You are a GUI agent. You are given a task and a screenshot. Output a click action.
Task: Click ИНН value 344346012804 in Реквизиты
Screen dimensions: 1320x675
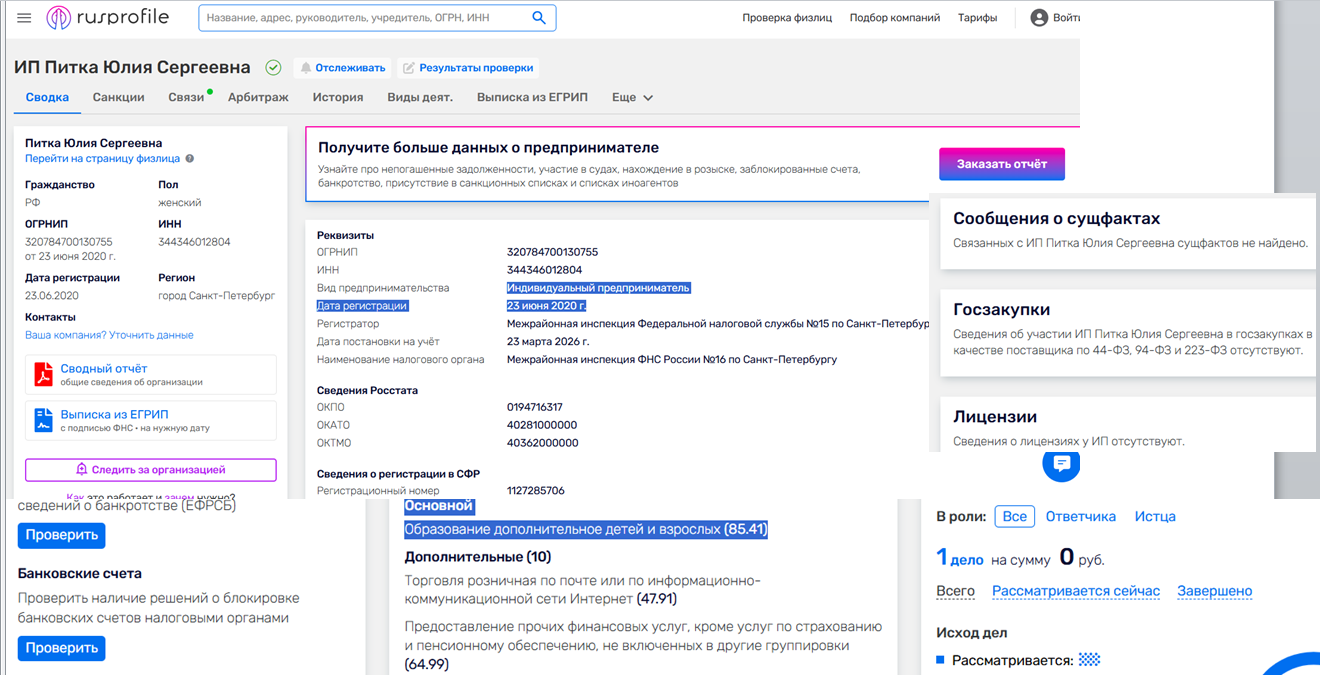click(x=544, y=270)
